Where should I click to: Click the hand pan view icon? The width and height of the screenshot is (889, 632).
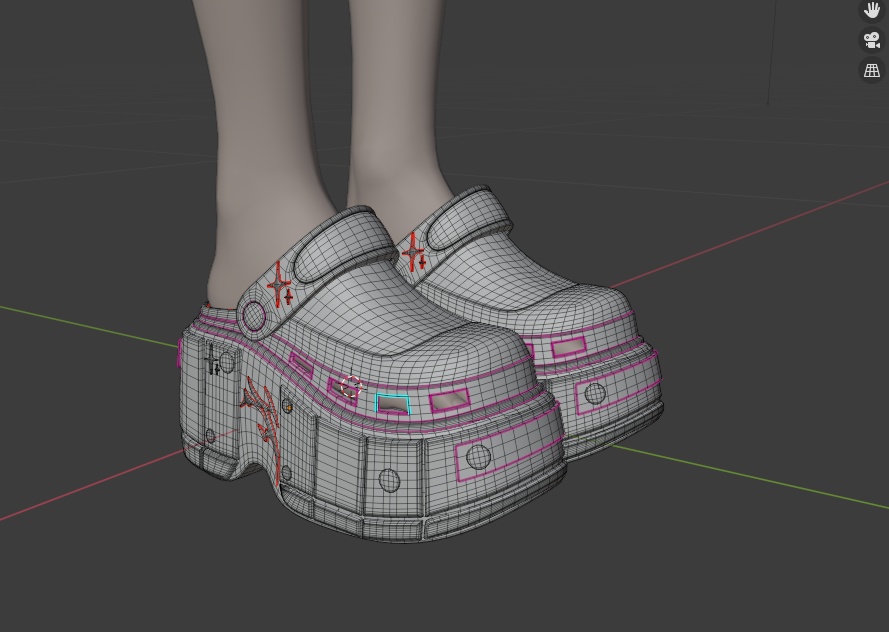click(871, 10)
